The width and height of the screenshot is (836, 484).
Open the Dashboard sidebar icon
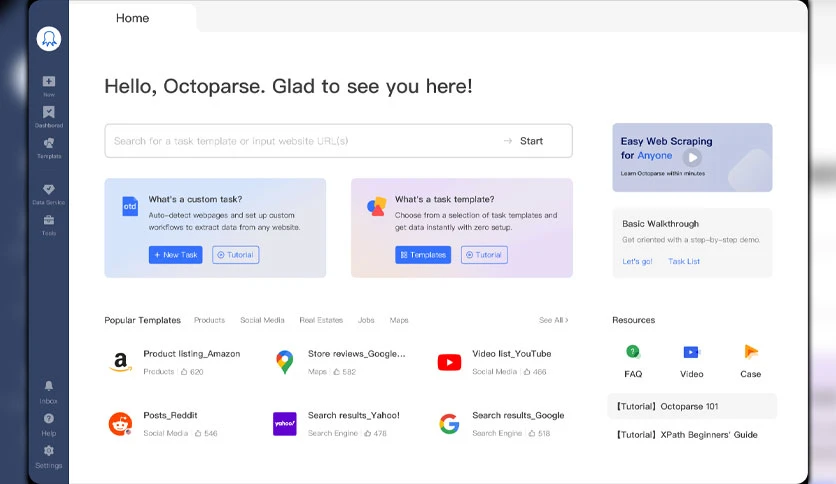pyautogui.click(x=49, y=112)
